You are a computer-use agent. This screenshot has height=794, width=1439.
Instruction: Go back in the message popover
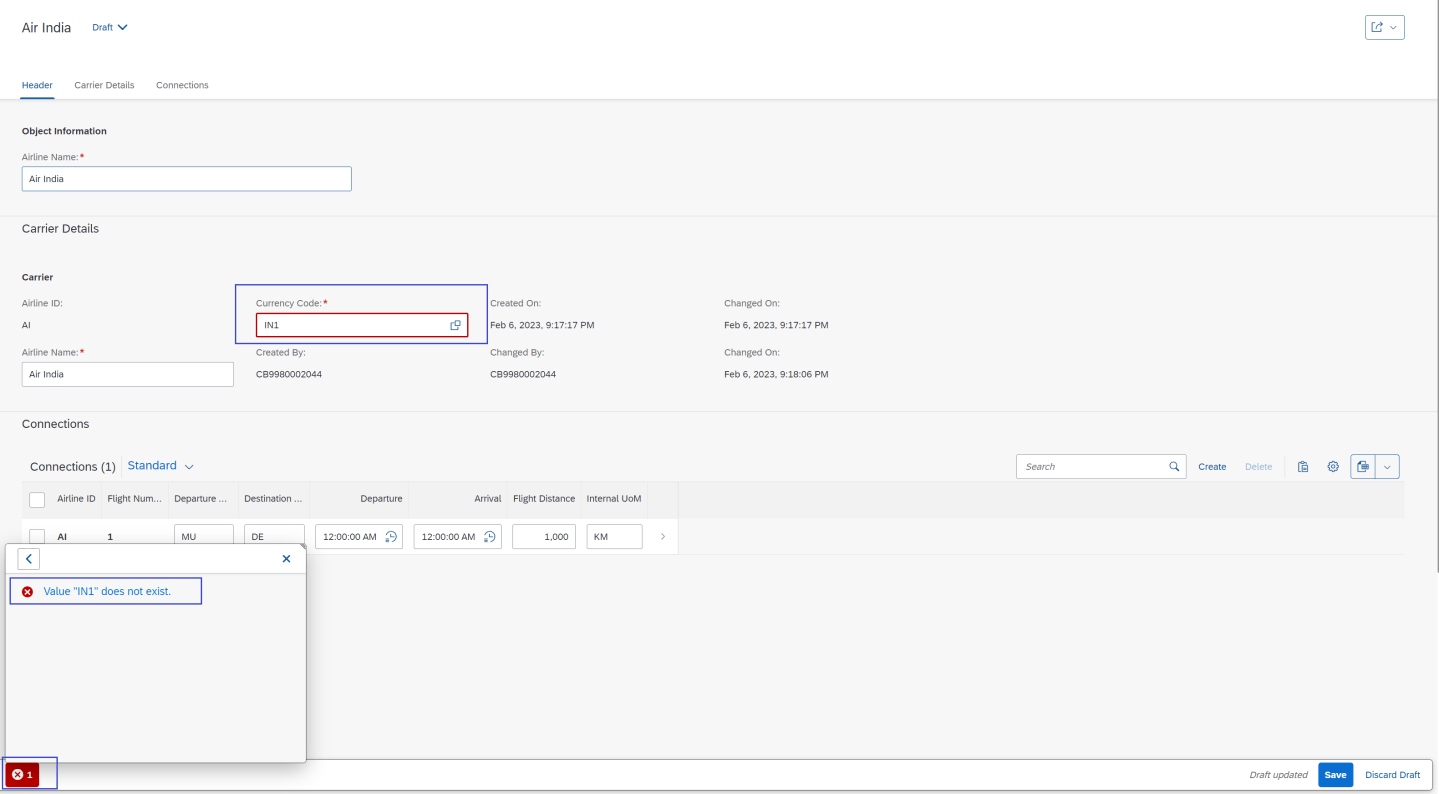coord(28,559)
